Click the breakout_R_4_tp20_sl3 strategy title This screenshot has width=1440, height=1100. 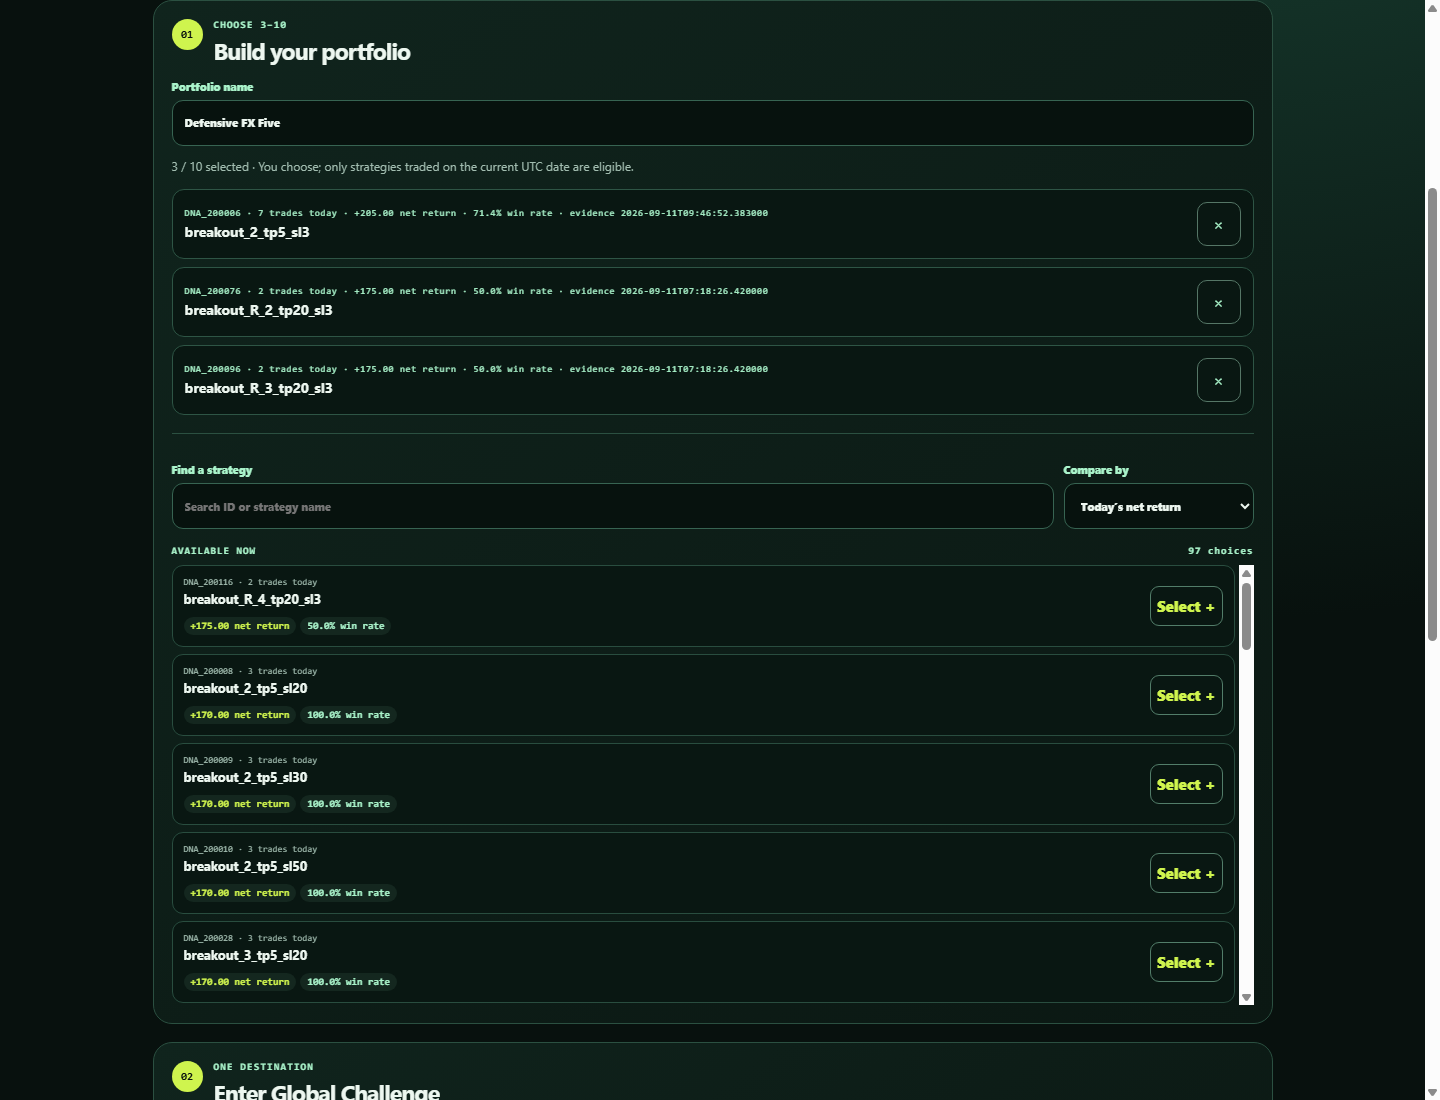point(252,599)
